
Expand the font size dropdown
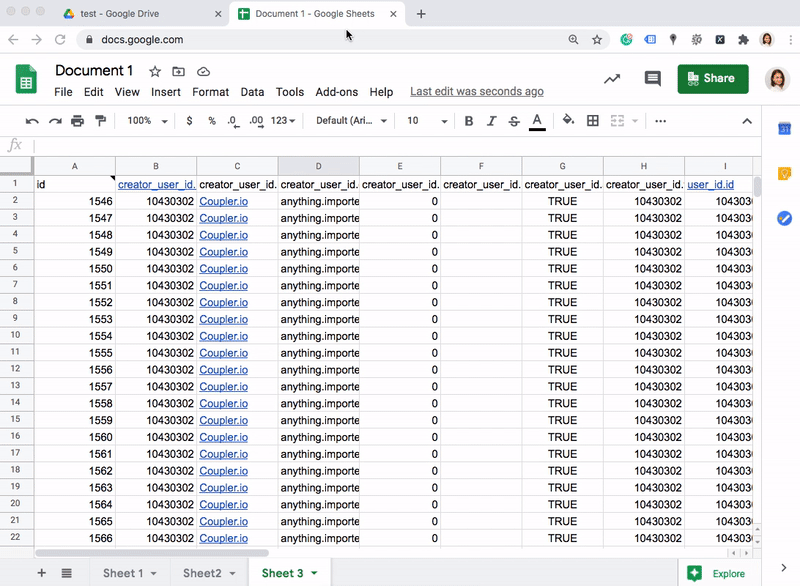[x=427, y=121]
